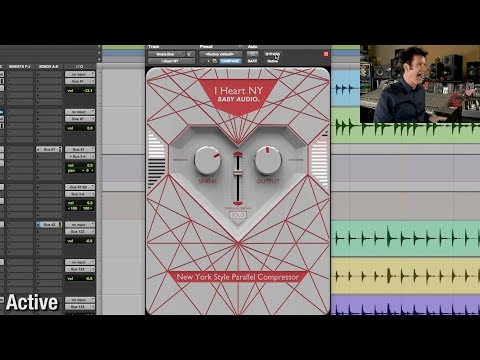
Task: Click the preset settings copy icon
Action: [215, 61]
